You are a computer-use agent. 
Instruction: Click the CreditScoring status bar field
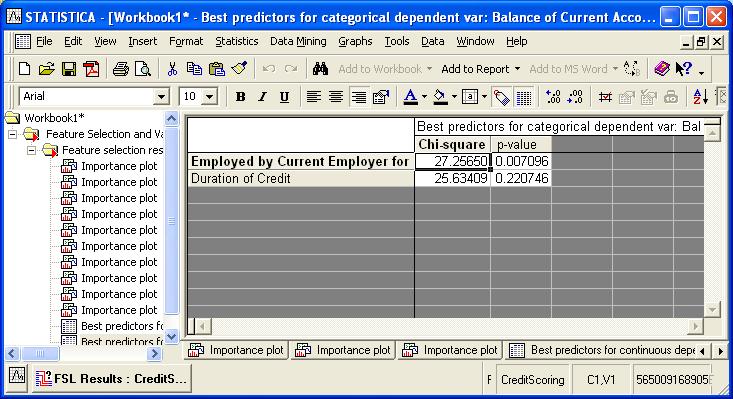(532, 380)
